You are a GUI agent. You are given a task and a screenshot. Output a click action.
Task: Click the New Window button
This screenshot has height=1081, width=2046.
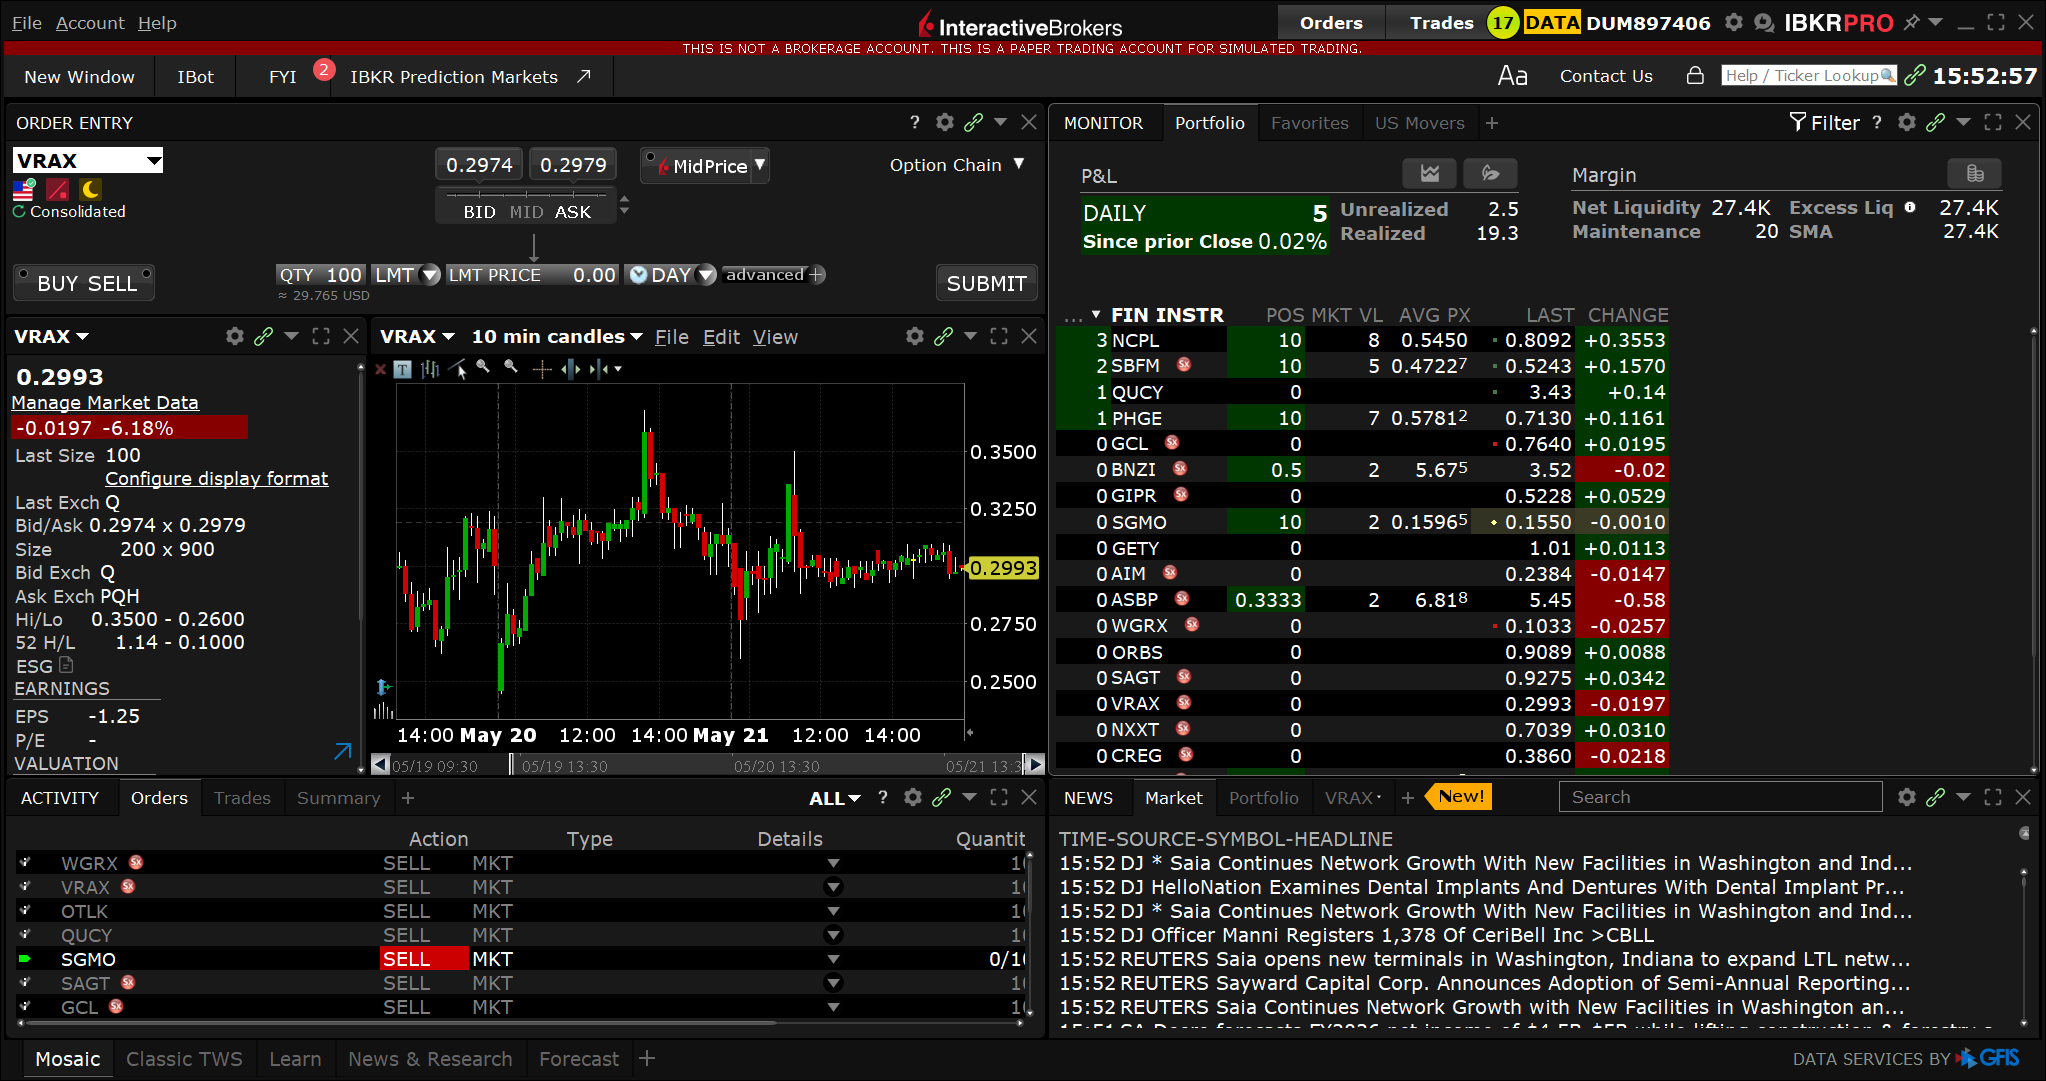[79, 76]
